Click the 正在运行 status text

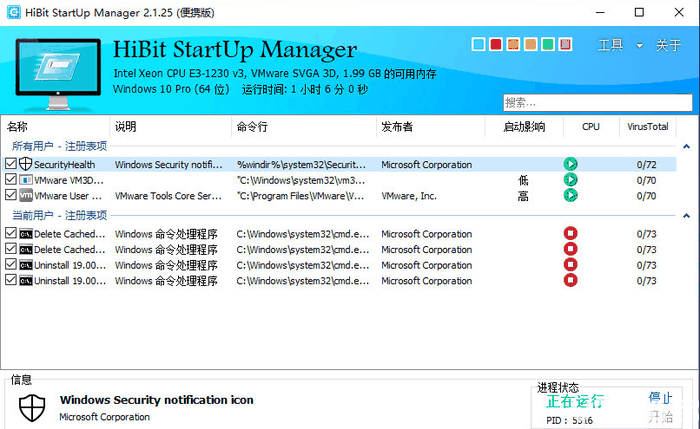pos(575,401)
